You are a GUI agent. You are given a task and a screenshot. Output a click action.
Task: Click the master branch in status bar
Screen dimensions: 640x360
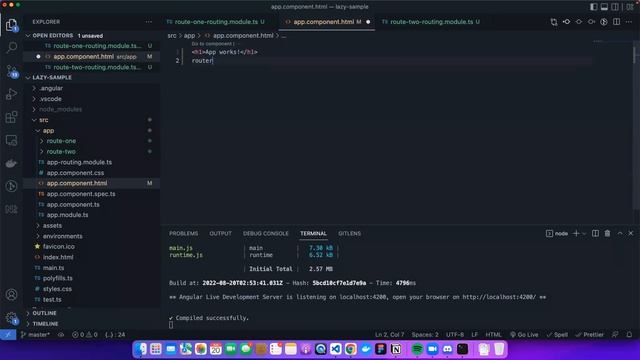36,334
